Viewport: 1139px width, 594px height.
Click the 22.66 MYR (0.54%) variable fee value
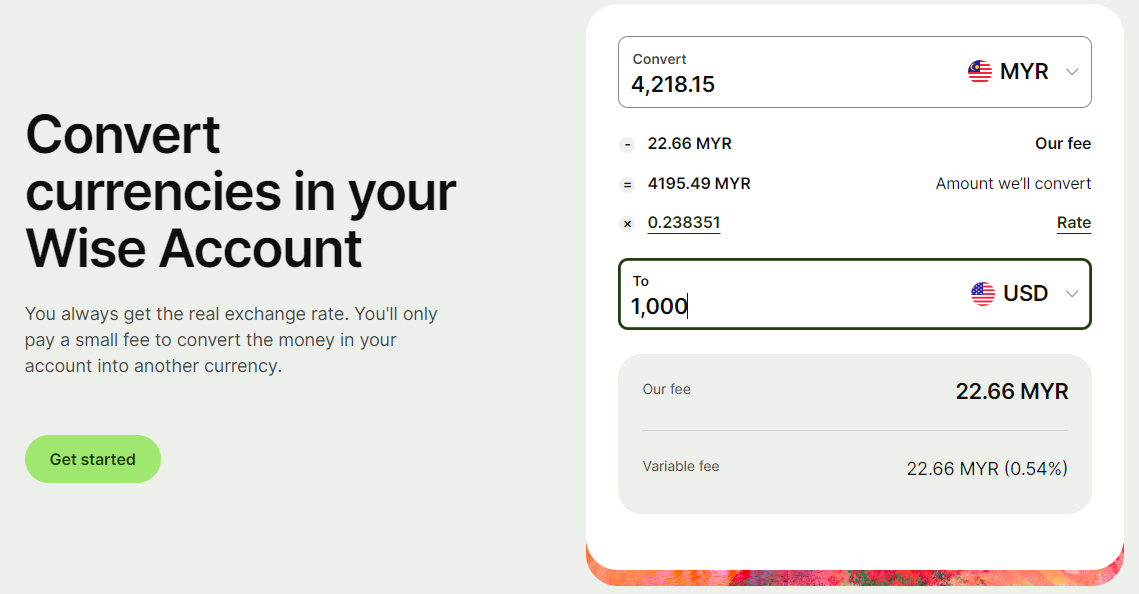[987, 468]
